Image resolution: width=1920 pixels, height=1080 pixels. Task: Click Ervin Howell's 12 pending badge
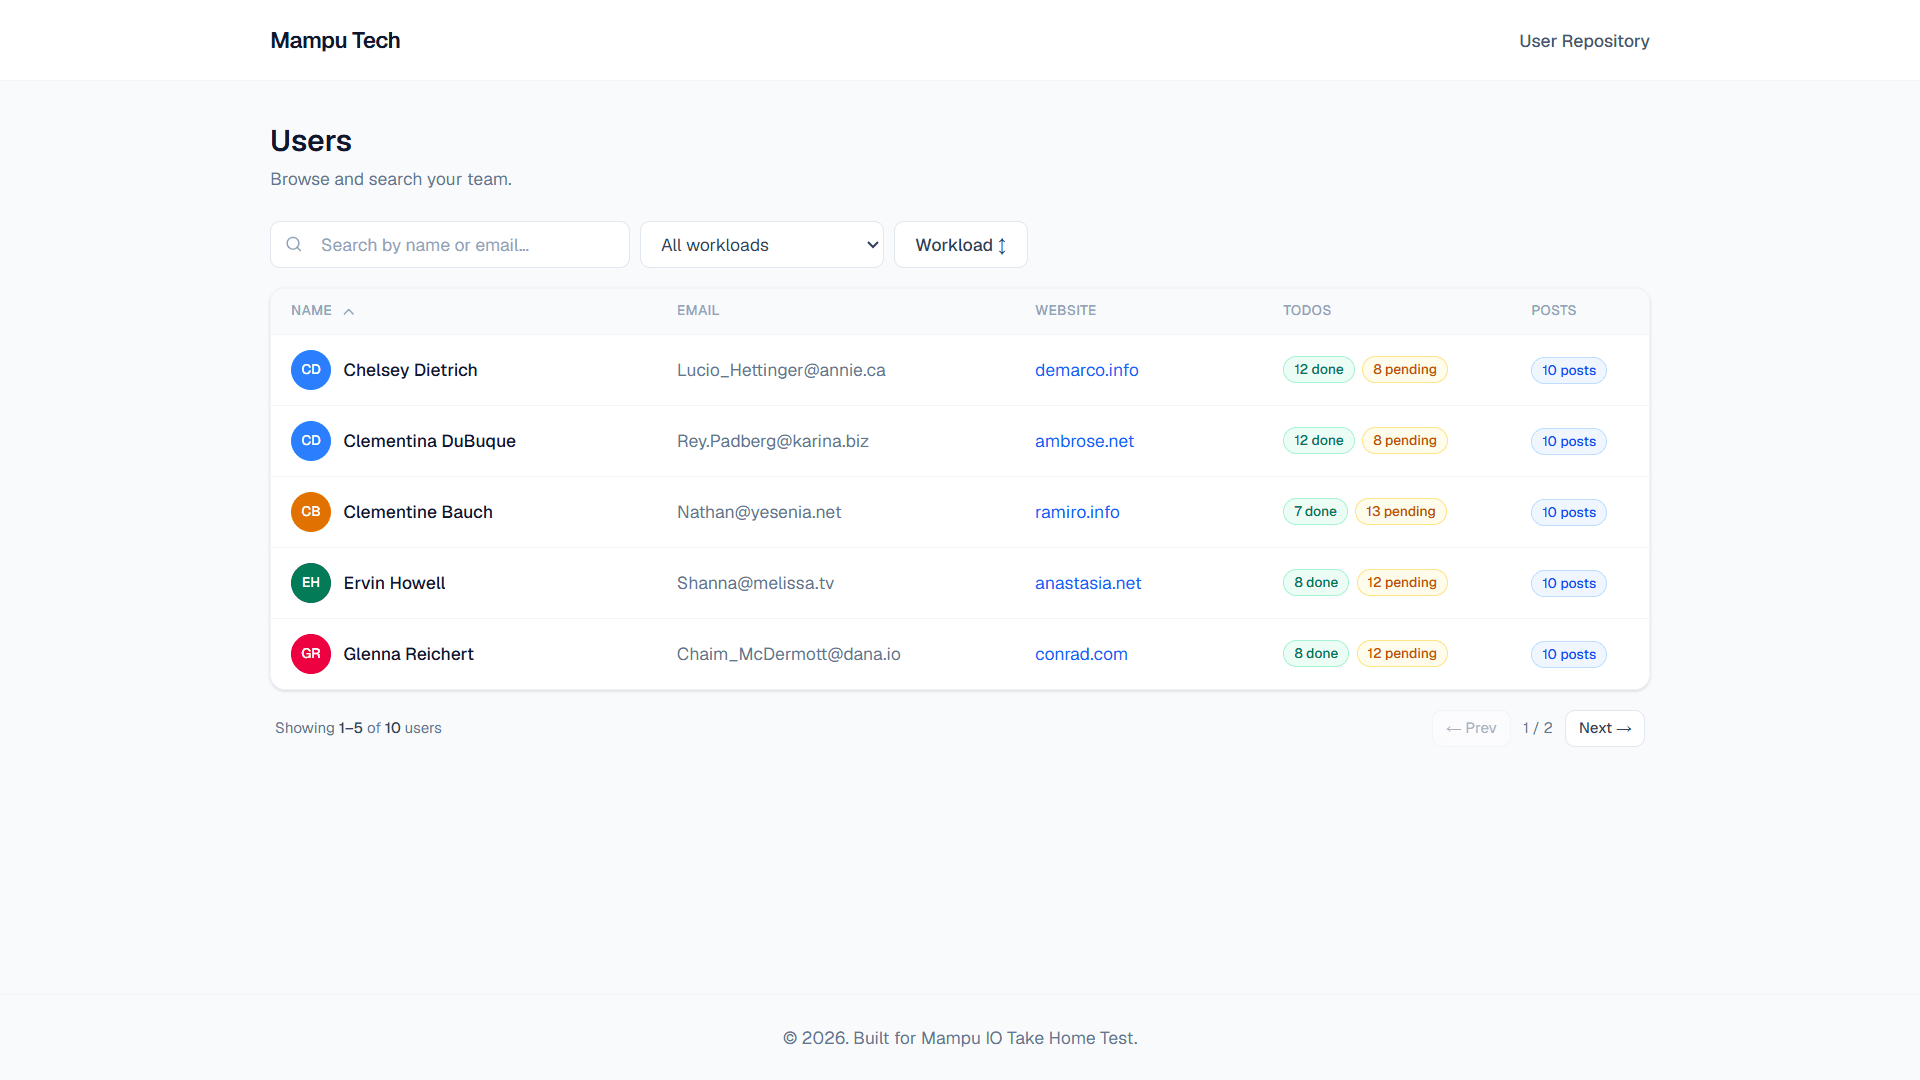point(1401,583)
